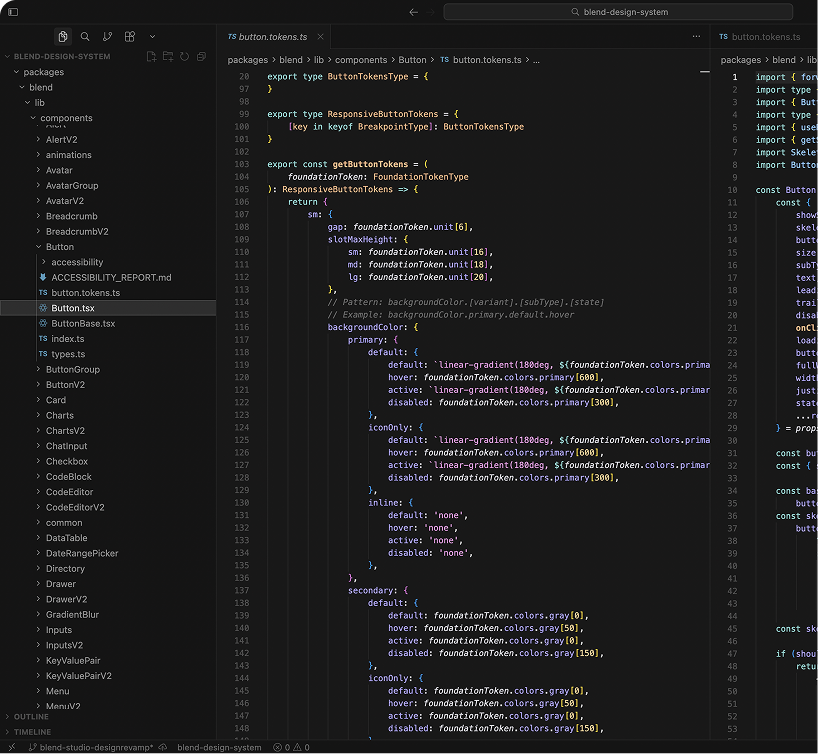Go forward with the navigation arrow
Screen dimensions: 818x754
click(430, 11)
